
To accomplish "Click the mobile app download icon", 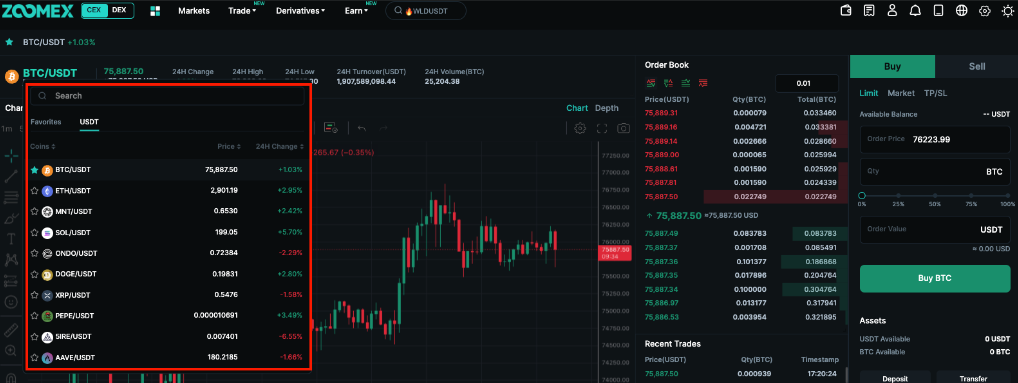I will [x=938, y=11].
